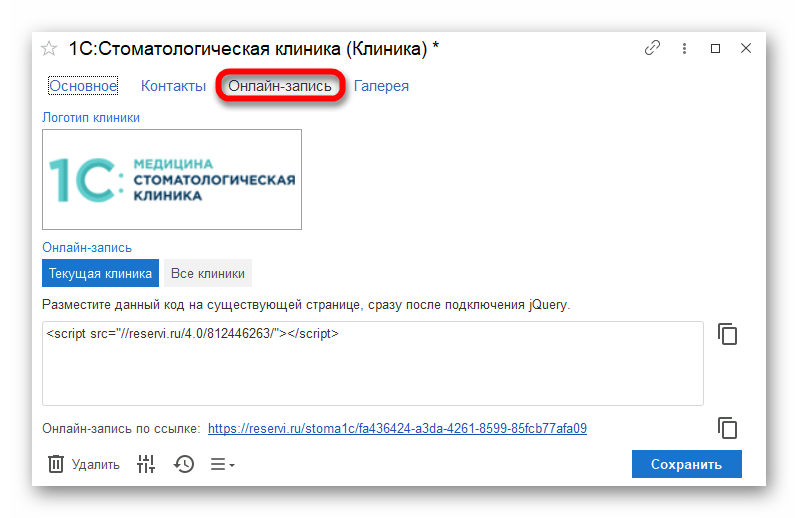
Task: Close the clinic form window
Action: click(746, 48)
